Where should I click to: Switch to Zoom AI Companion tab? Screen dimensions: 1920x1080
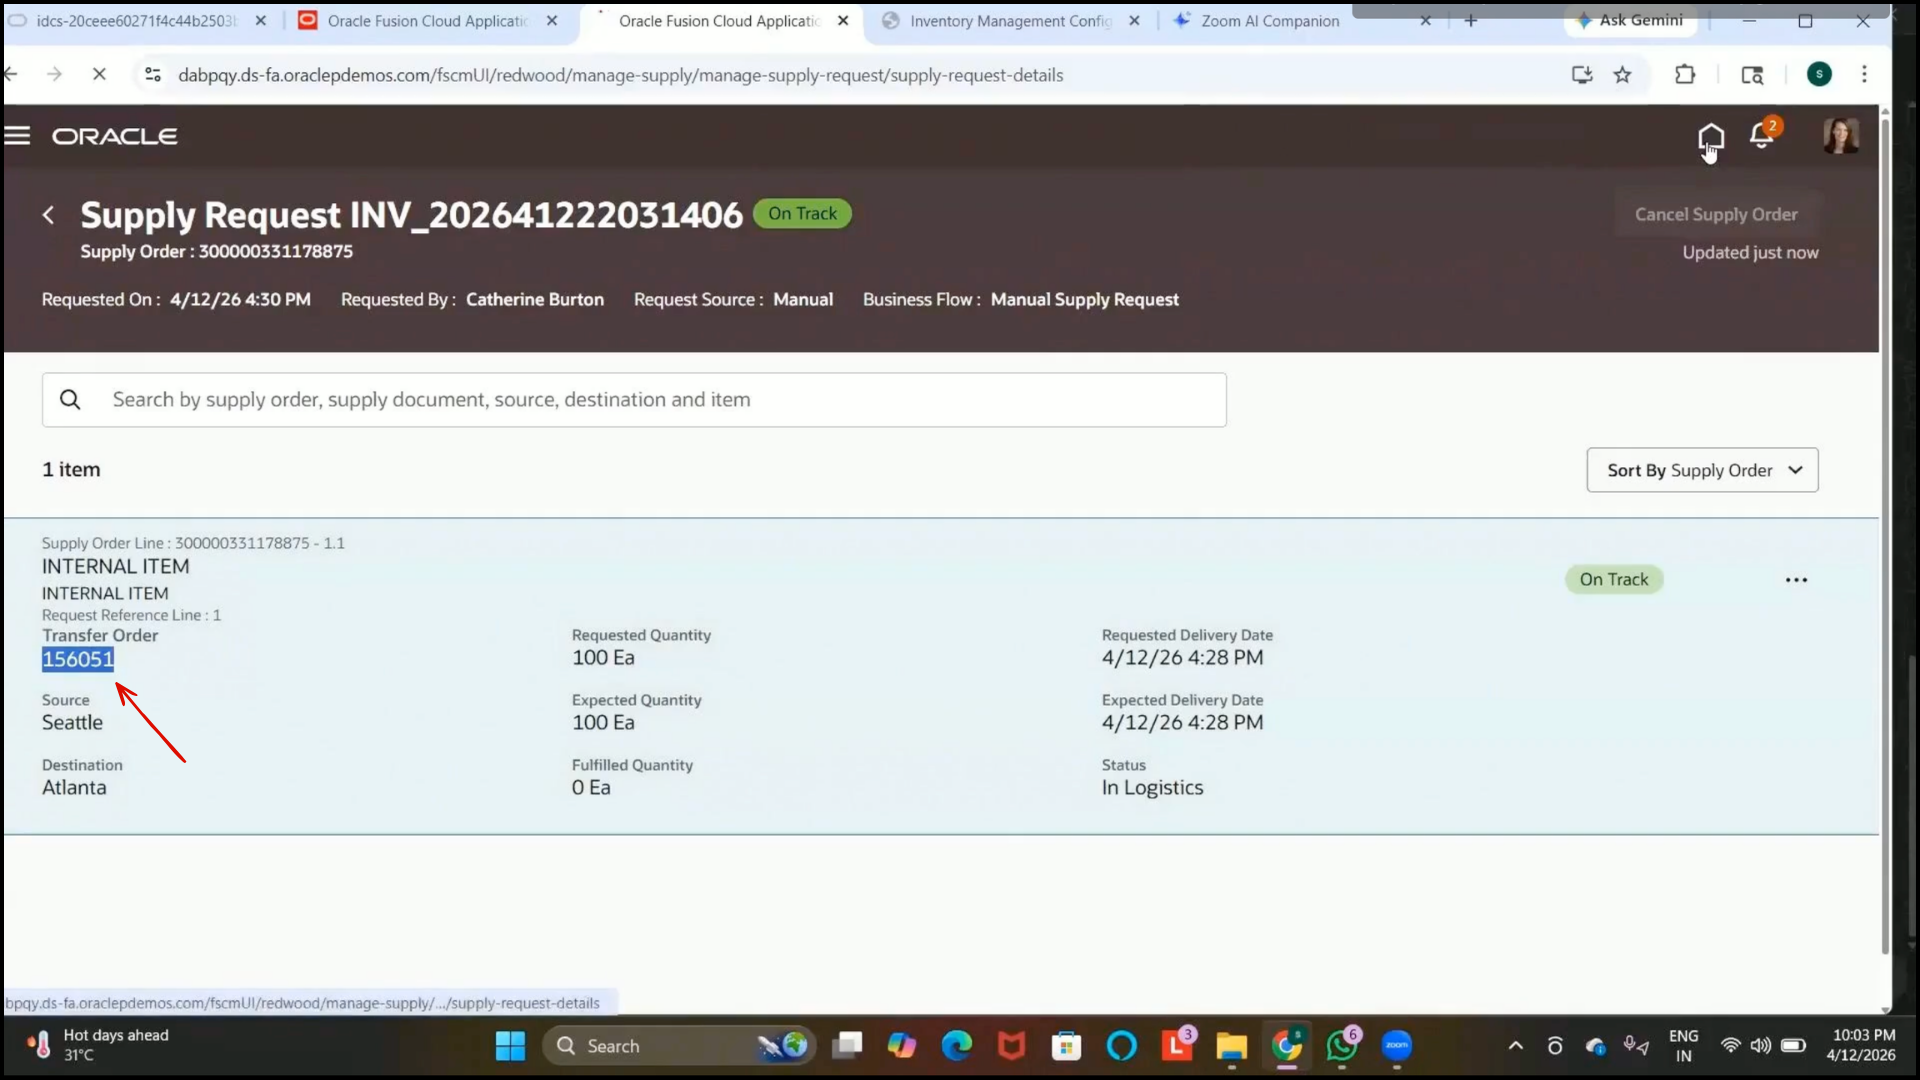(x=1270, y=20)
